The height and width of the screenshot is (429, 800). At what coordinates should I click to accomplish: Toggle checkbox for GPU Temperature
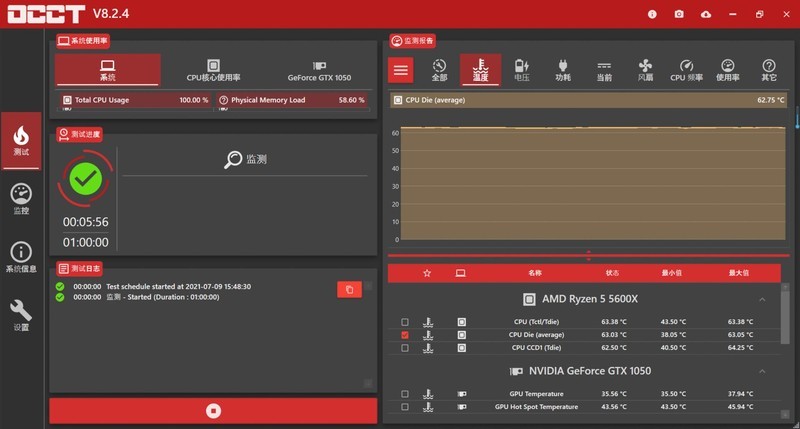pyautogui.click(x=405, y=394)
